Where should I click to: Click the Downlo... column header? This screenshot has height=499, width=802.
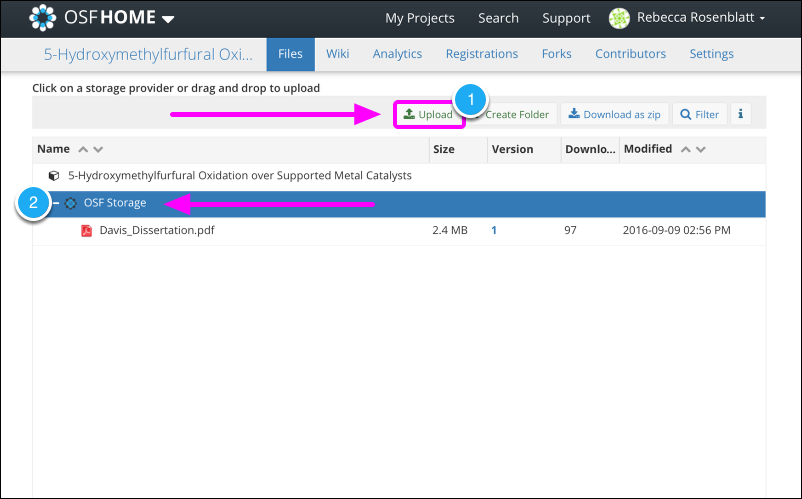tap(590, 149)
